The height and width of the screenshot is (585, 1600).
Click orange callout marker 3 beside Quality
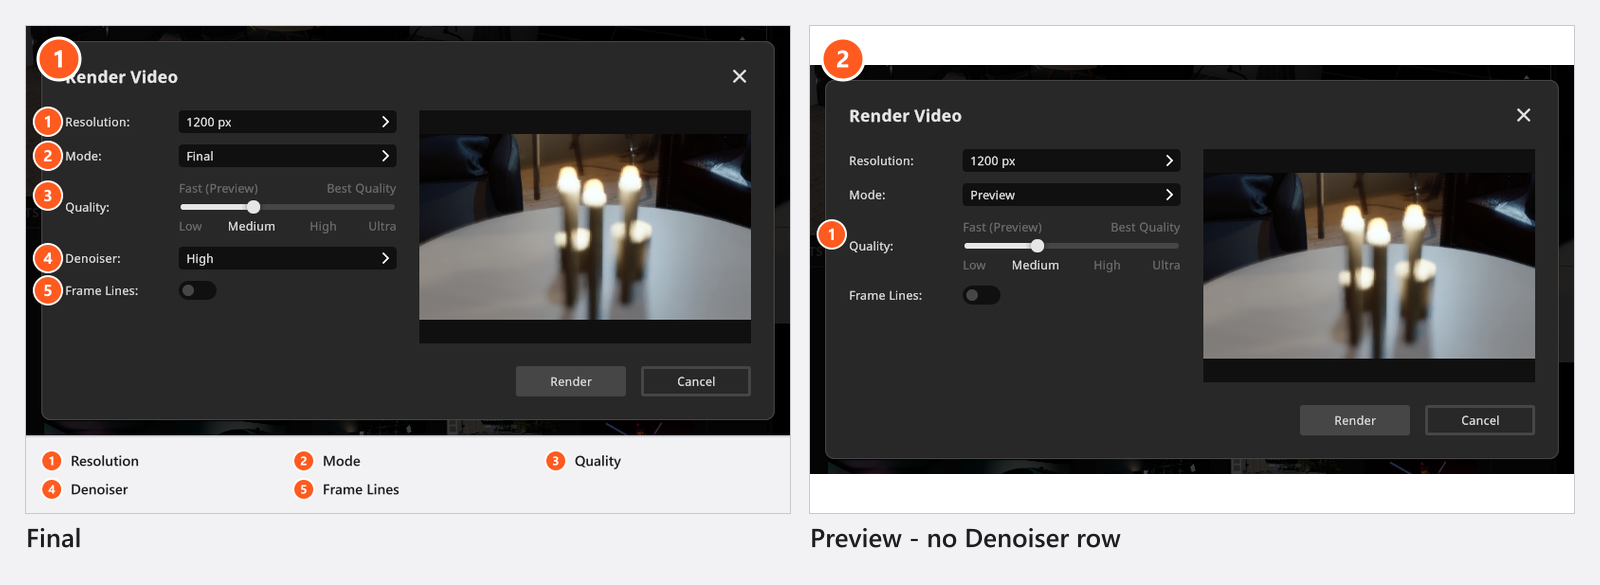pyautogui.click(x=47, y=195)
